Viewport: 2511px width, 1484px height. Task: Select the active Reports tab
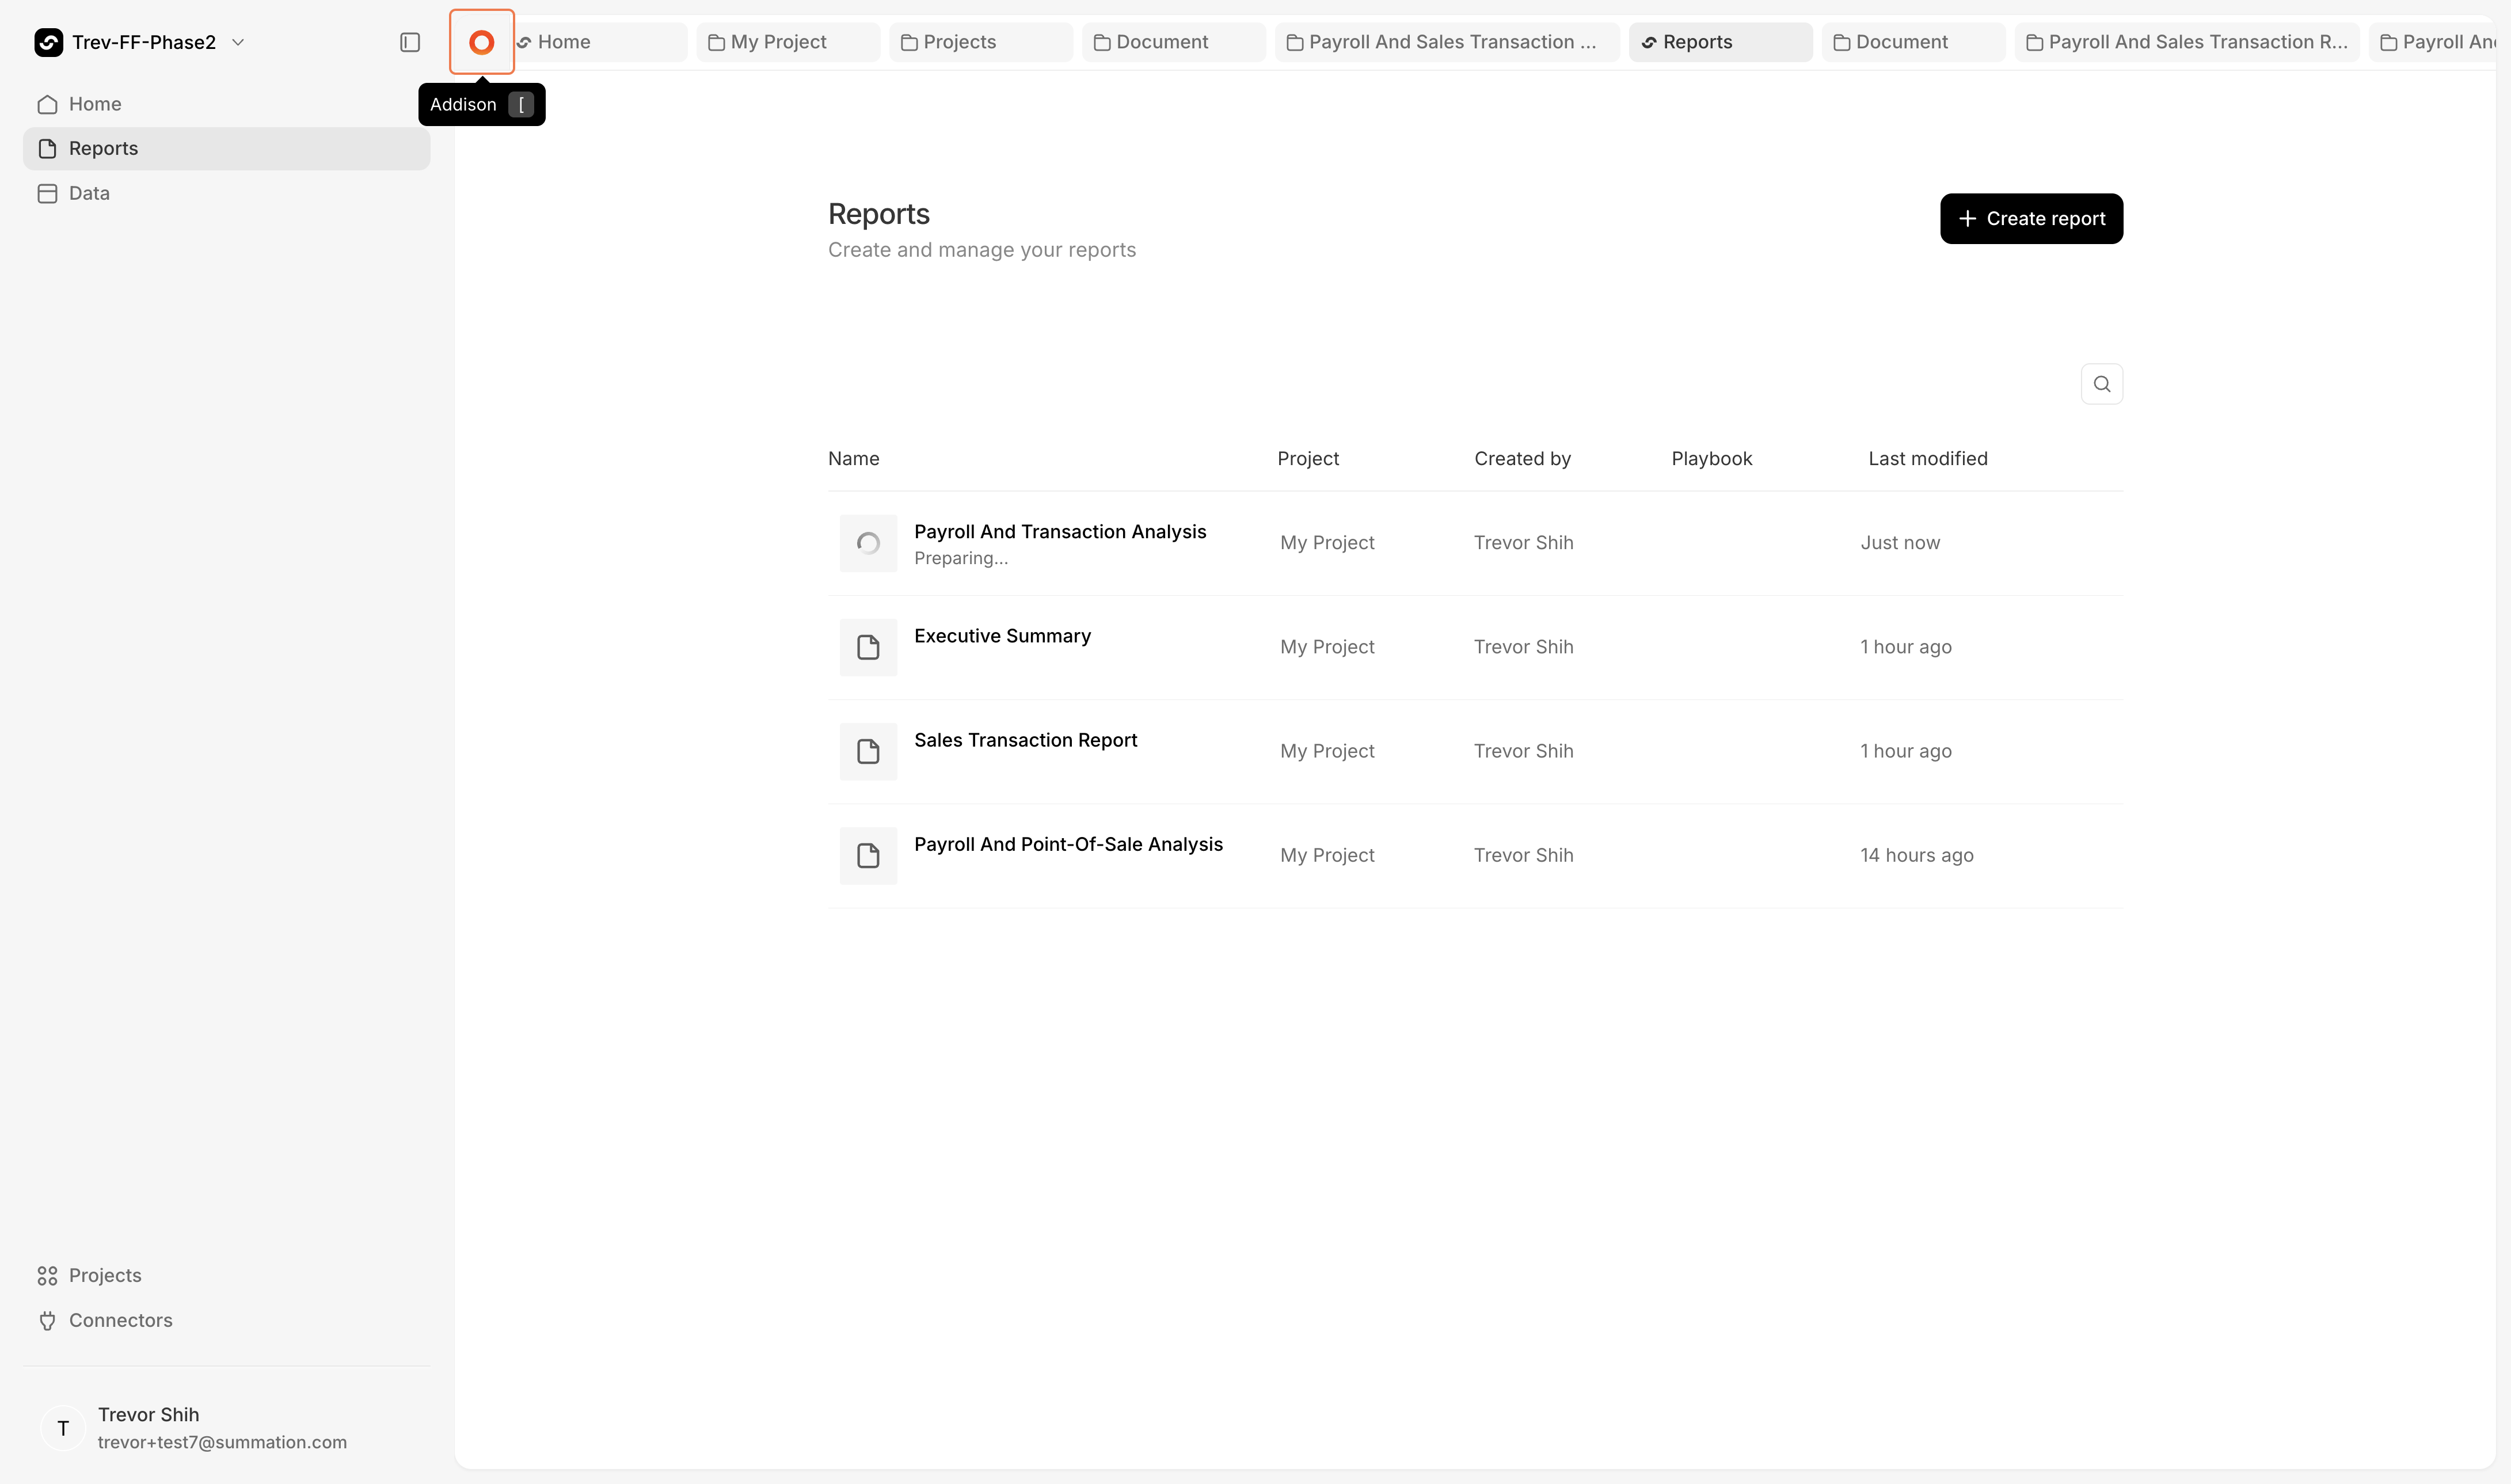(1720, 42)
